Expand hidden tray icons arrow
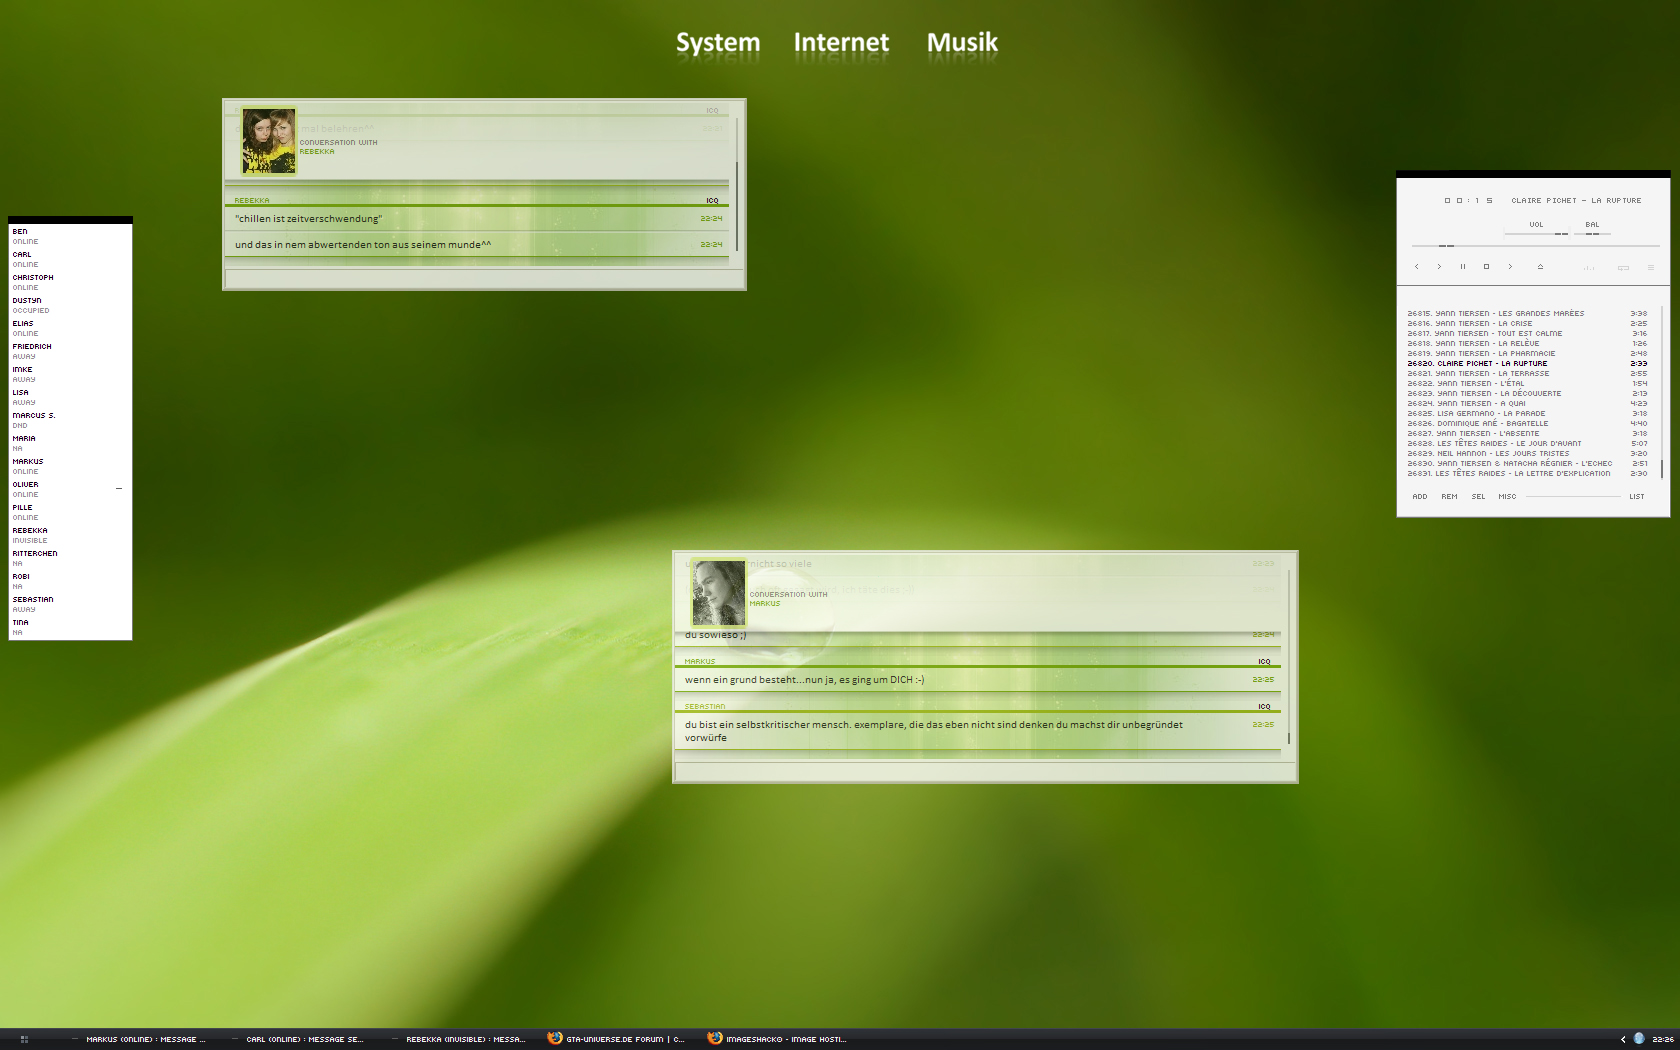This screenshot has height=1050, width=1680. 1623,1039
